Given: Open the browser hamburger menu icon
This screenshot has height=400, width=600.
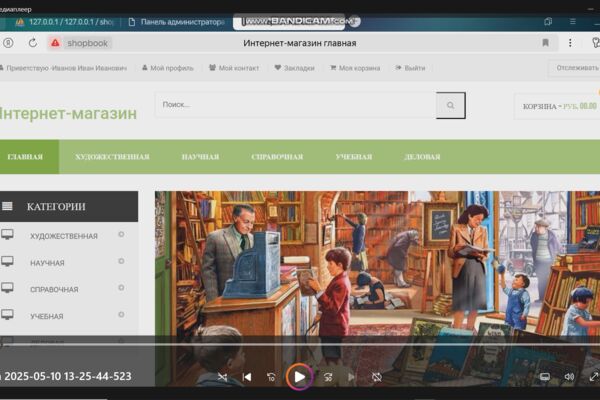Looking at the screenshot, I should (573, 21).
